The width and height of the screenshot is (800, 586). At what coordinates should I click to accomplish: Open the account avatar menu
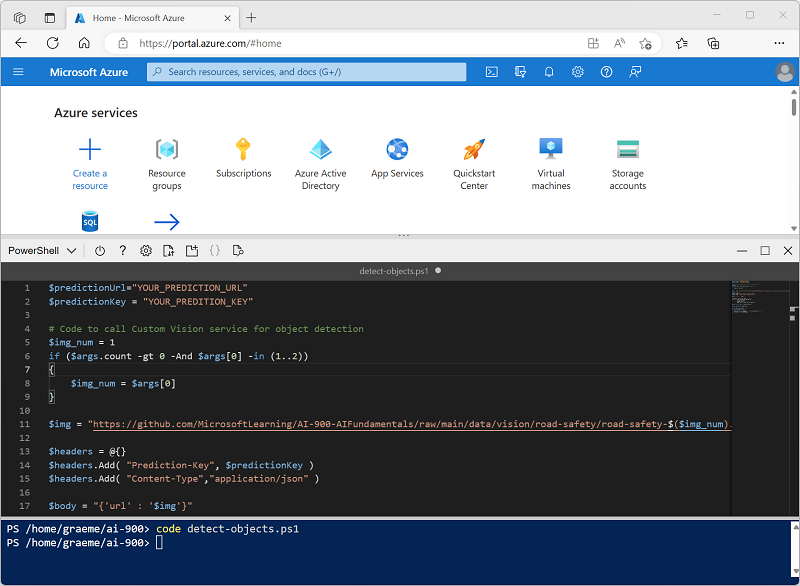pos(785,72)
